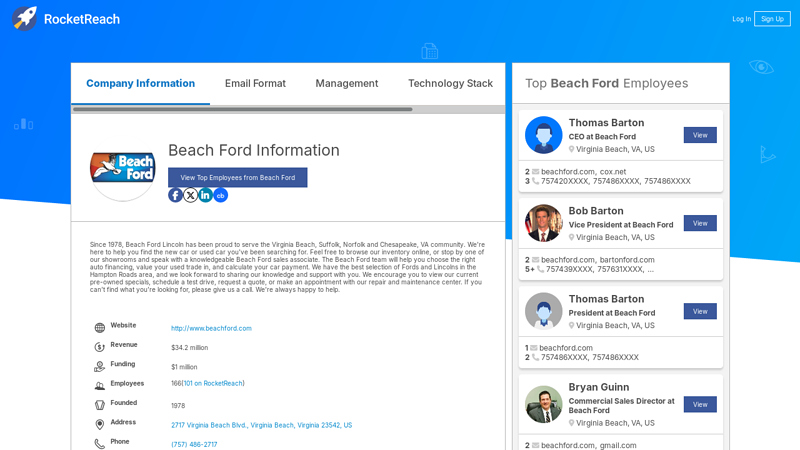The height and width of the screenshot is (450, 800).
Task: Open Beach Ford's LinkedIn icon
Action: [x=205, y=195]
